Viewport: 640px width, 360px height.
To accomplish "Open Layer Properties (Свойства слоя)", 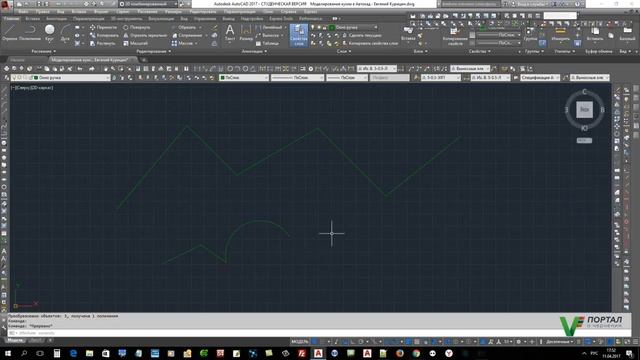I will pos(299,35).
